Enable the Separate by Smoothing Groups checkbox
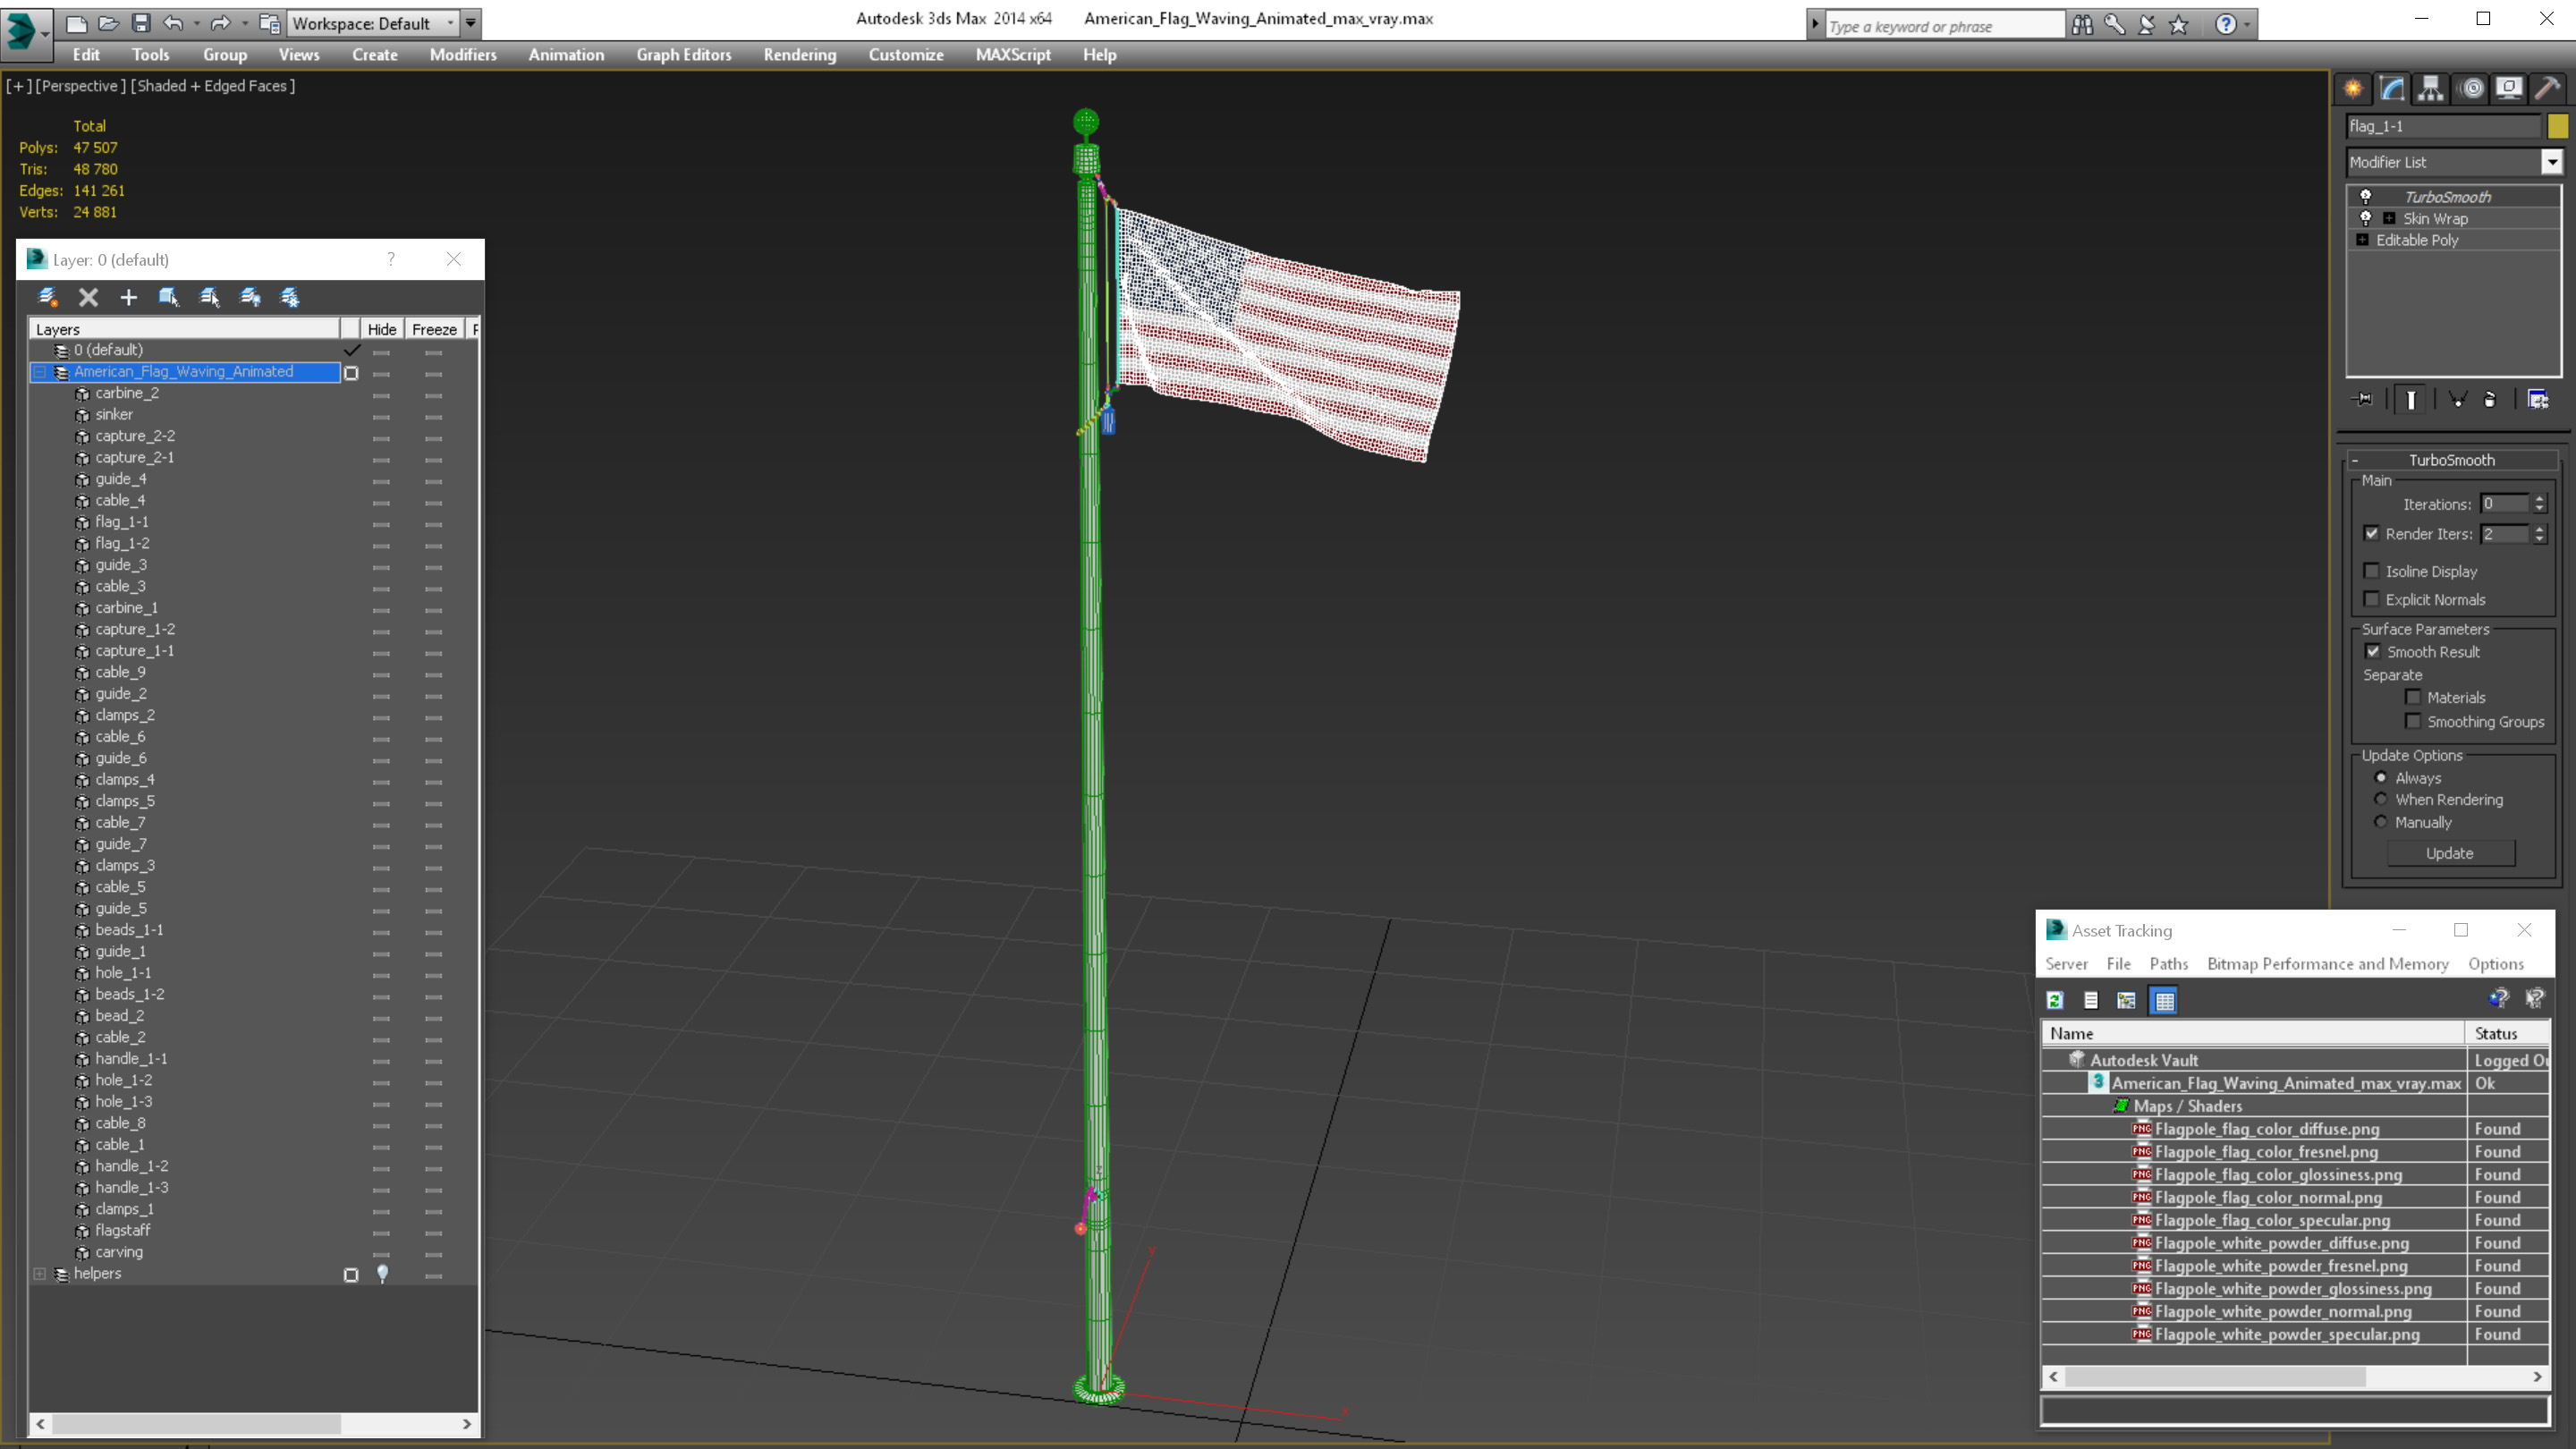Image resolution: width=2576 pixels, height=1449 pixels. [2413, 721]
